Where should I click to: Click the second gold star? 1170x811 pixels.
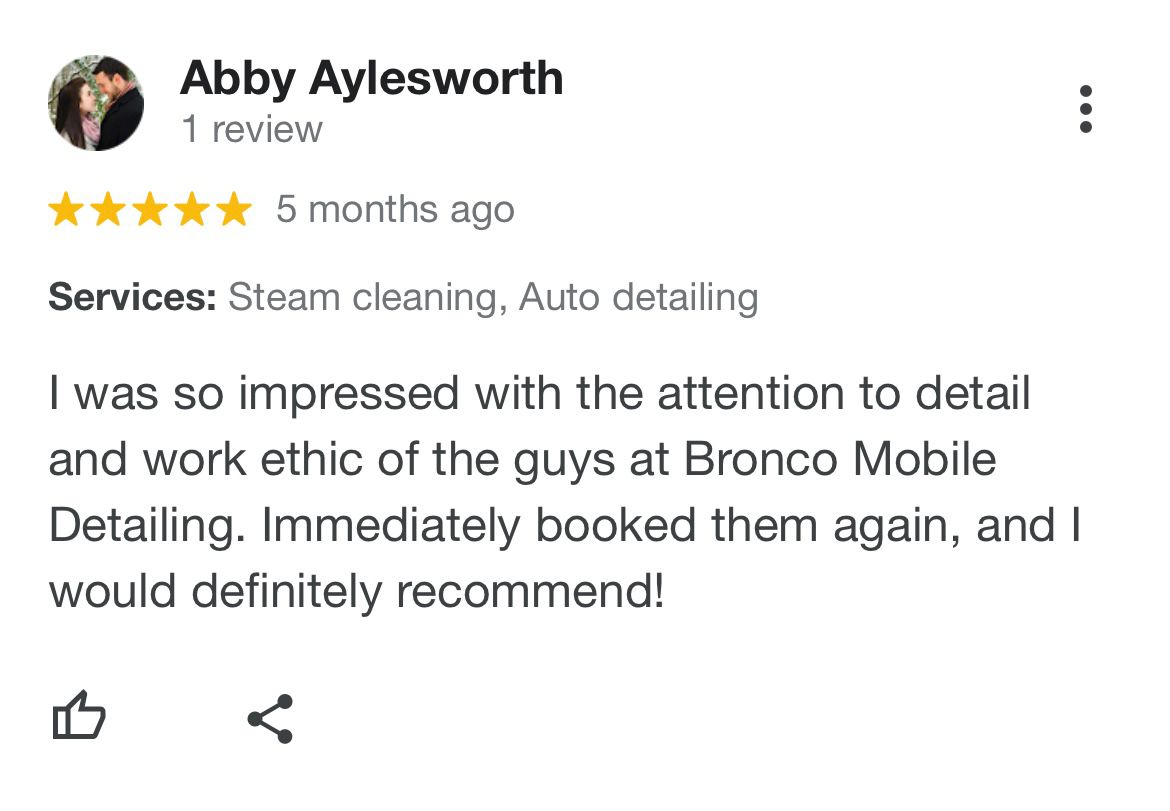click(x=108, y=210)
